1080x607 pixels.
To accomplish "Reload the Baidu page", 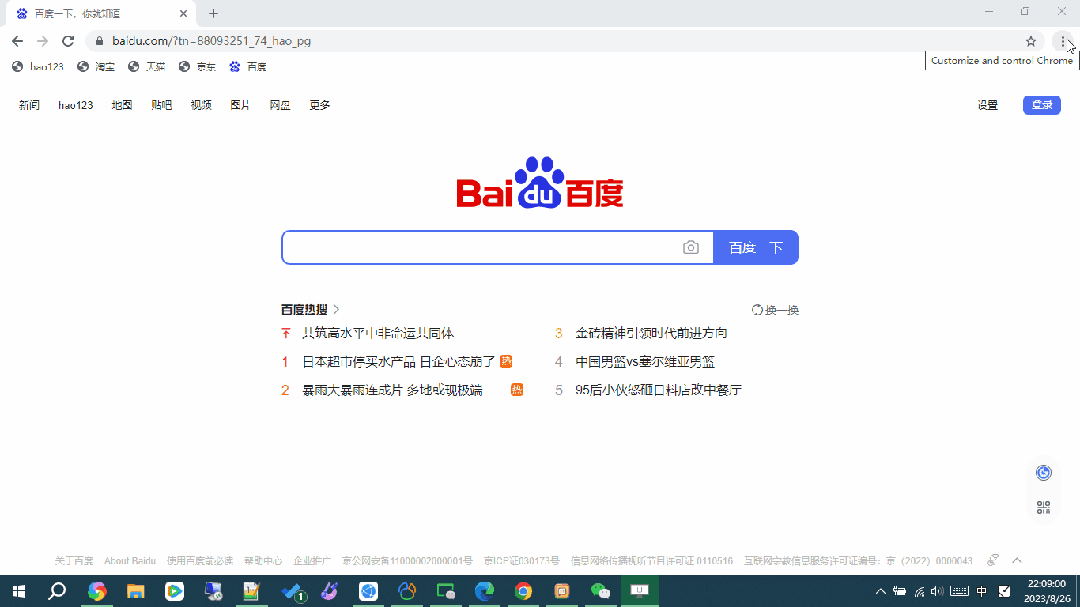I will point(68,41).
